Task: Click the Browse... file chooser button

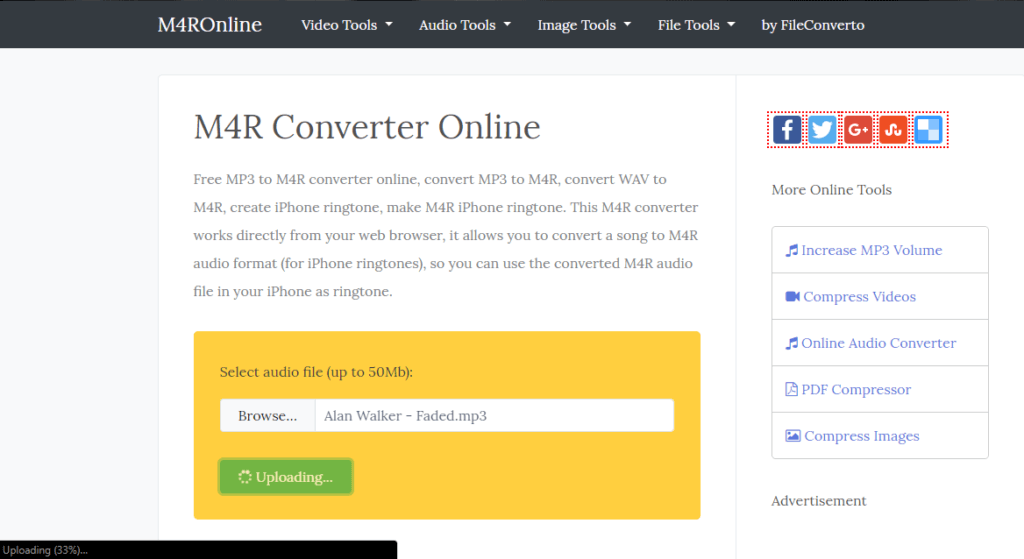Action: (x=268, y=415)
